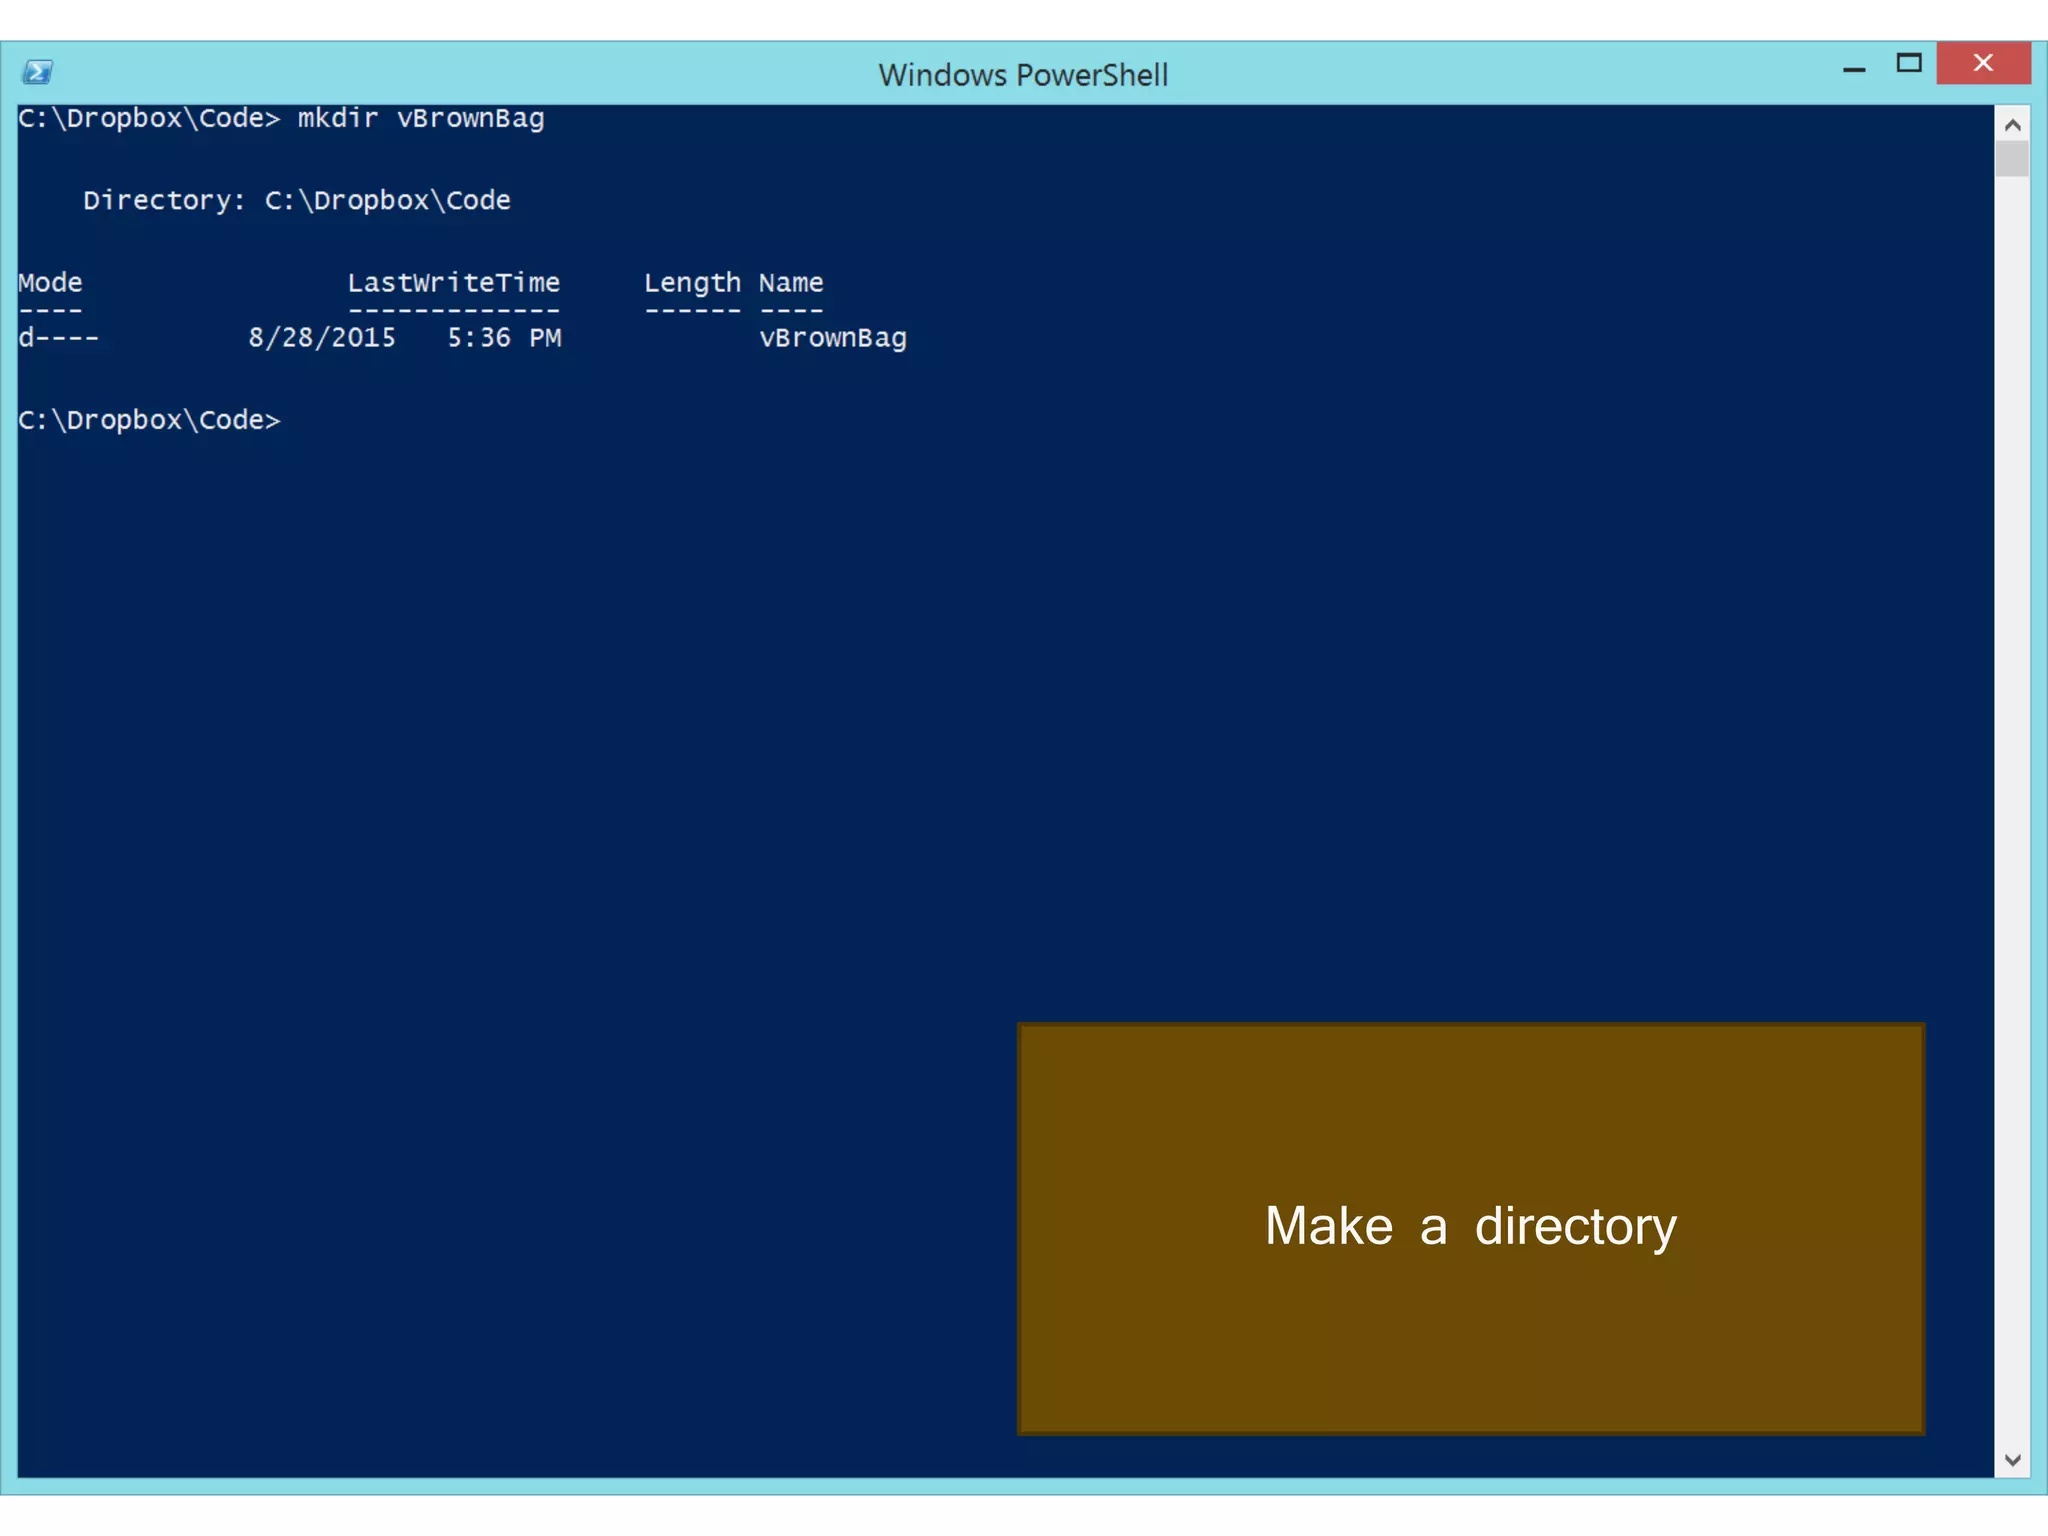Click the 'd----' mode value
The width and height of the screenshot is (2048, 1536).
[59, 338]
